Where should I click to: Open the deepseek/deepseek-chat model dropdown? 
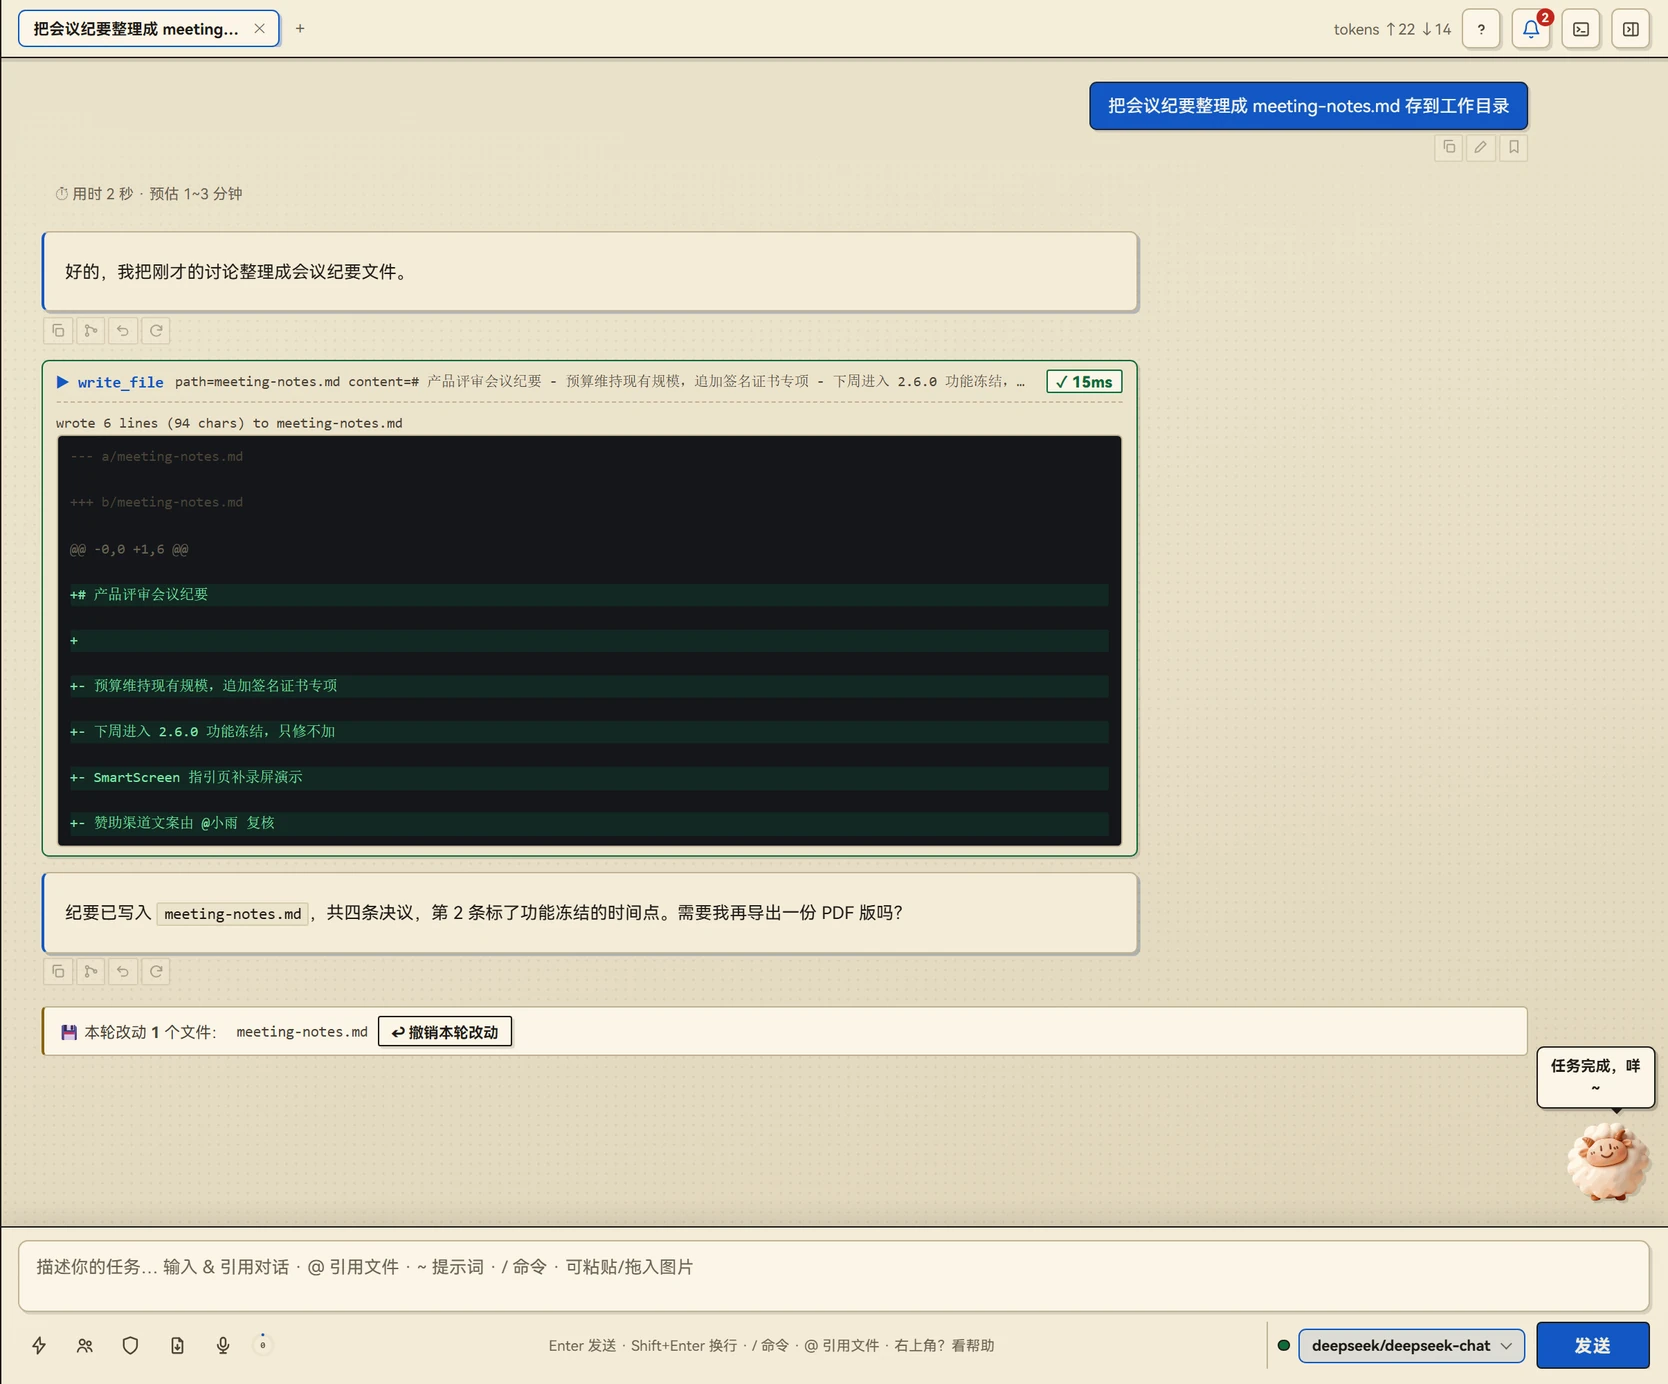tap(1411, 1345)
